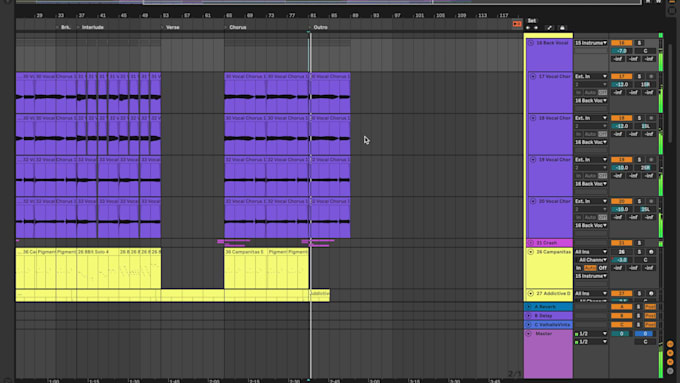
Task: Fold the 16 Back Vocal group track
Action: [531, 43]
